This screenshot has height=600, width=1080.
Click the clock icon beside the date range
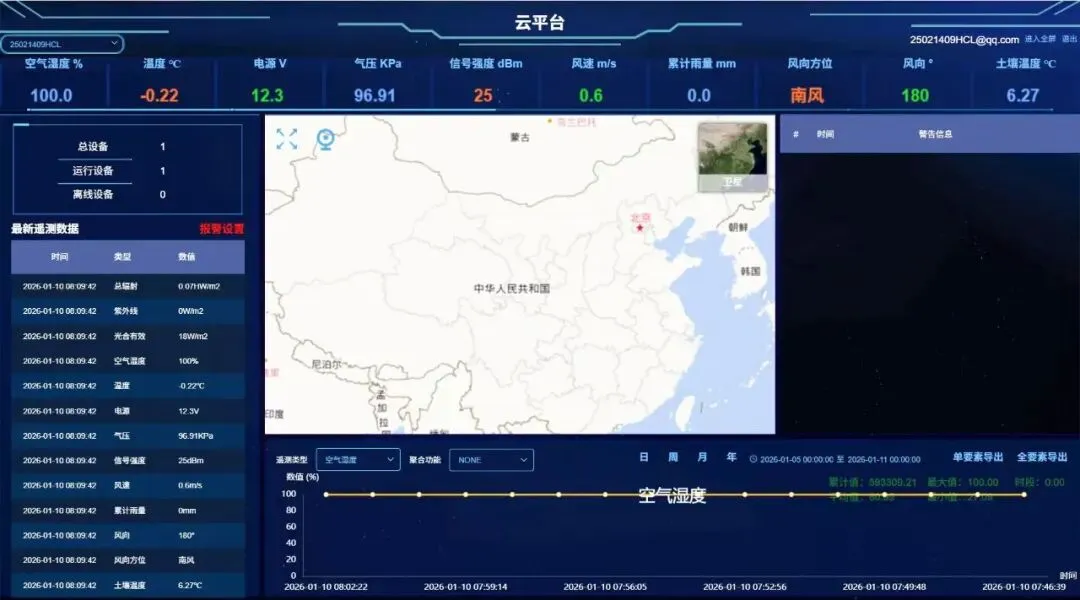point(753,459)
